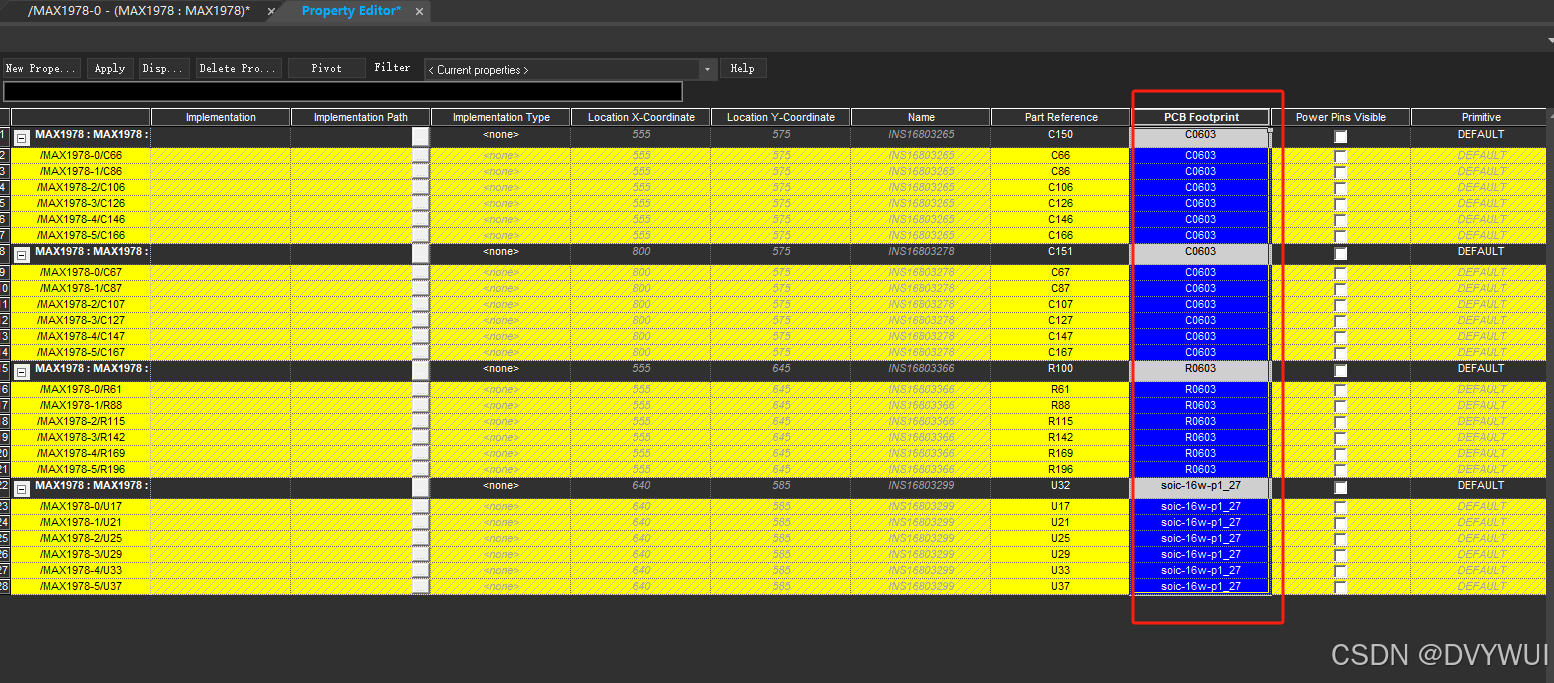1554x683 pixels.
Task: Select Part Reference cell R196
Action: pyautogui.click(x=1061, y=469)
